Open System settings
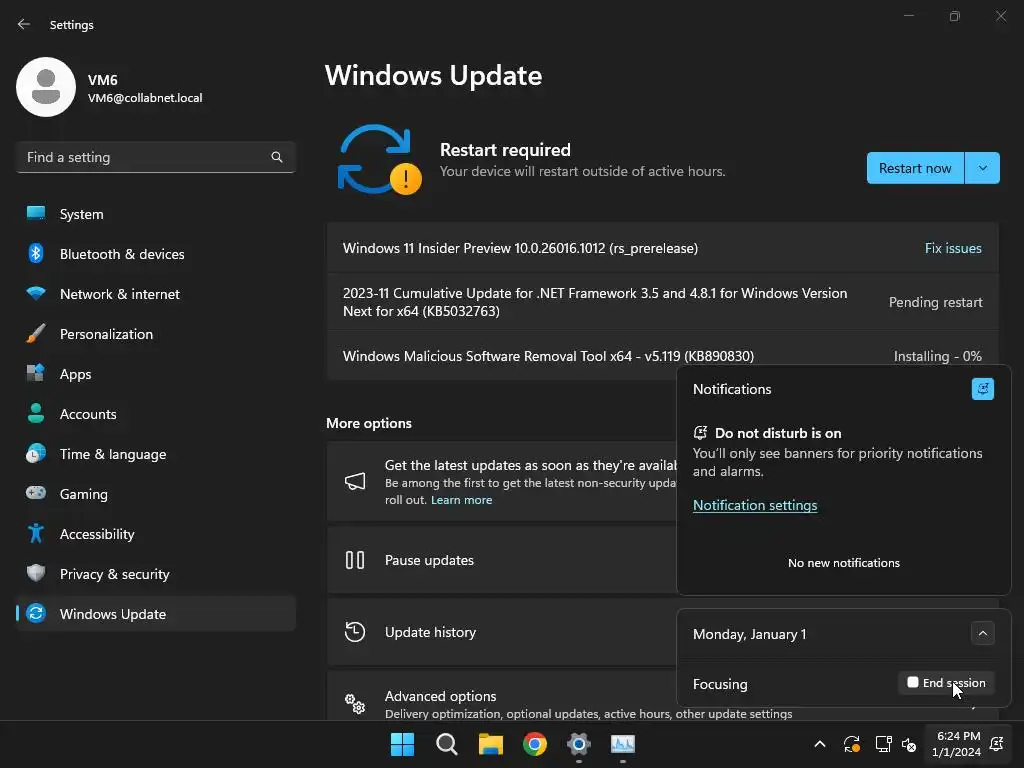1024x768 pixels. point(155,214)
